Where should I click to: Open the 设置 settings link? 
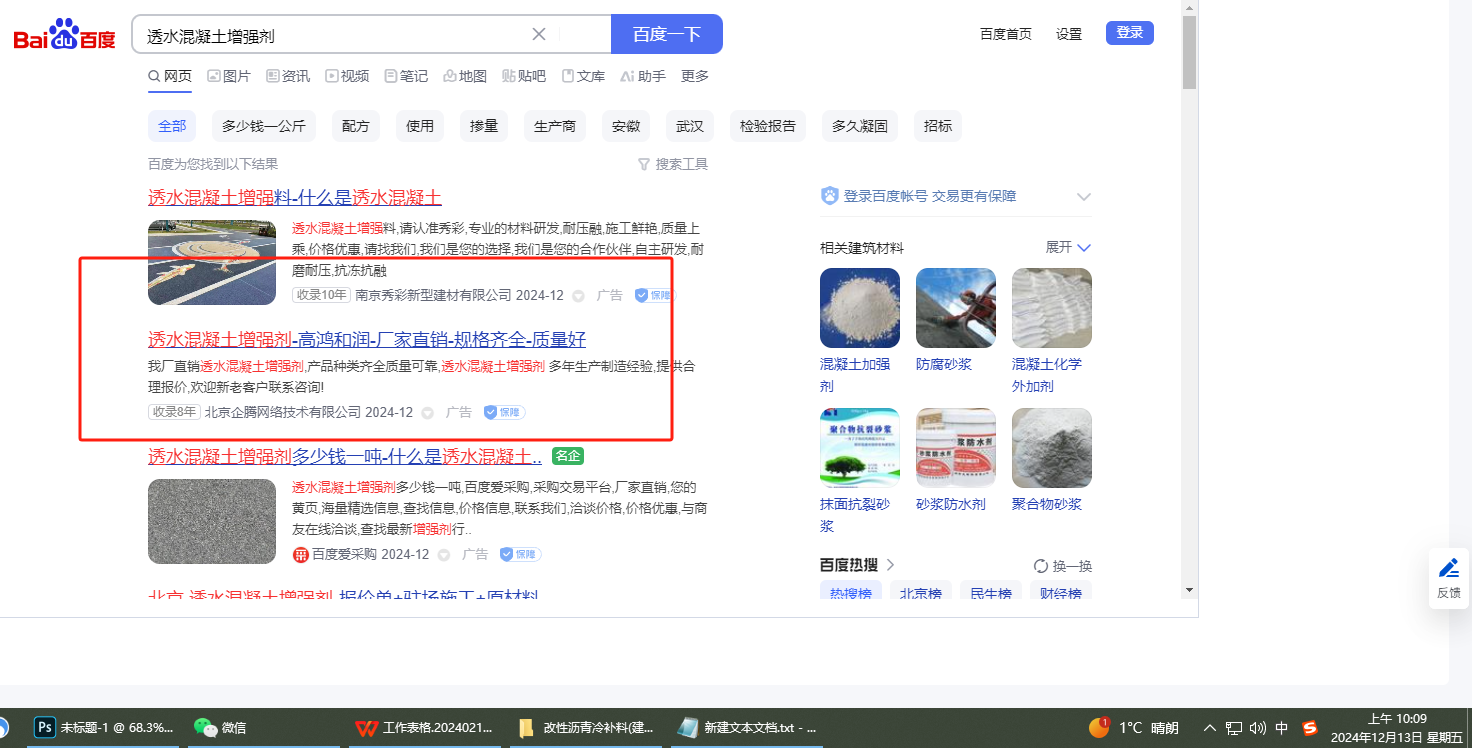(1069, 34)
